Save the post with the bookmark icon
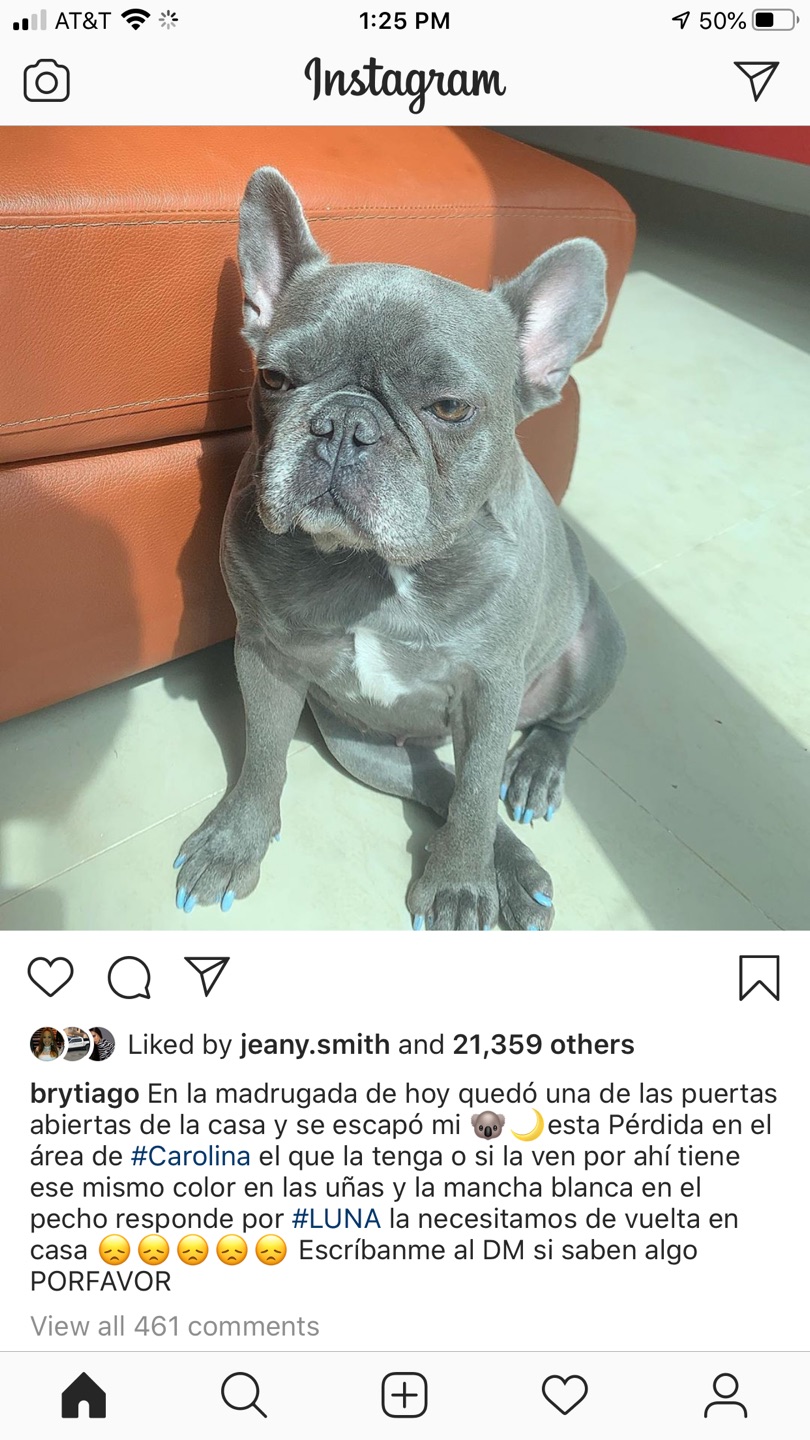The width and height of the screenshot is (810, 1440). [759, 978]
